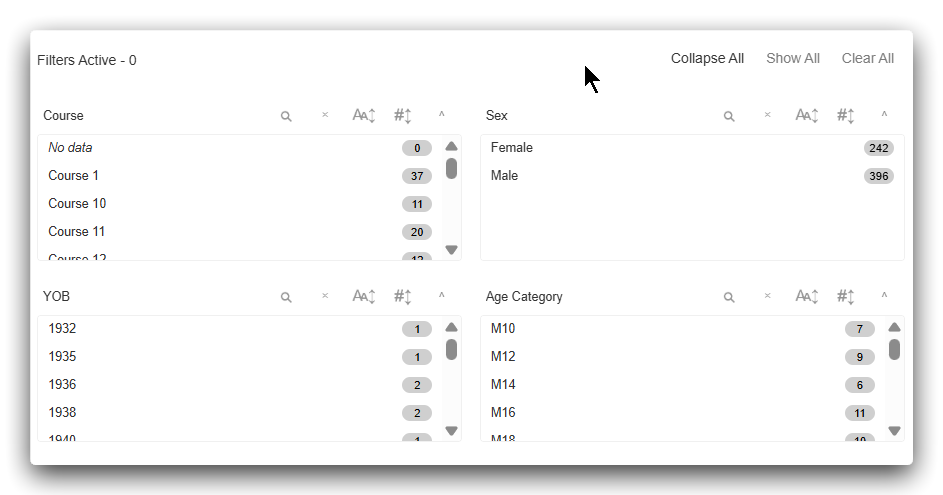Search within the YOB filter
943x495 pixels.
tap(286, 297)
